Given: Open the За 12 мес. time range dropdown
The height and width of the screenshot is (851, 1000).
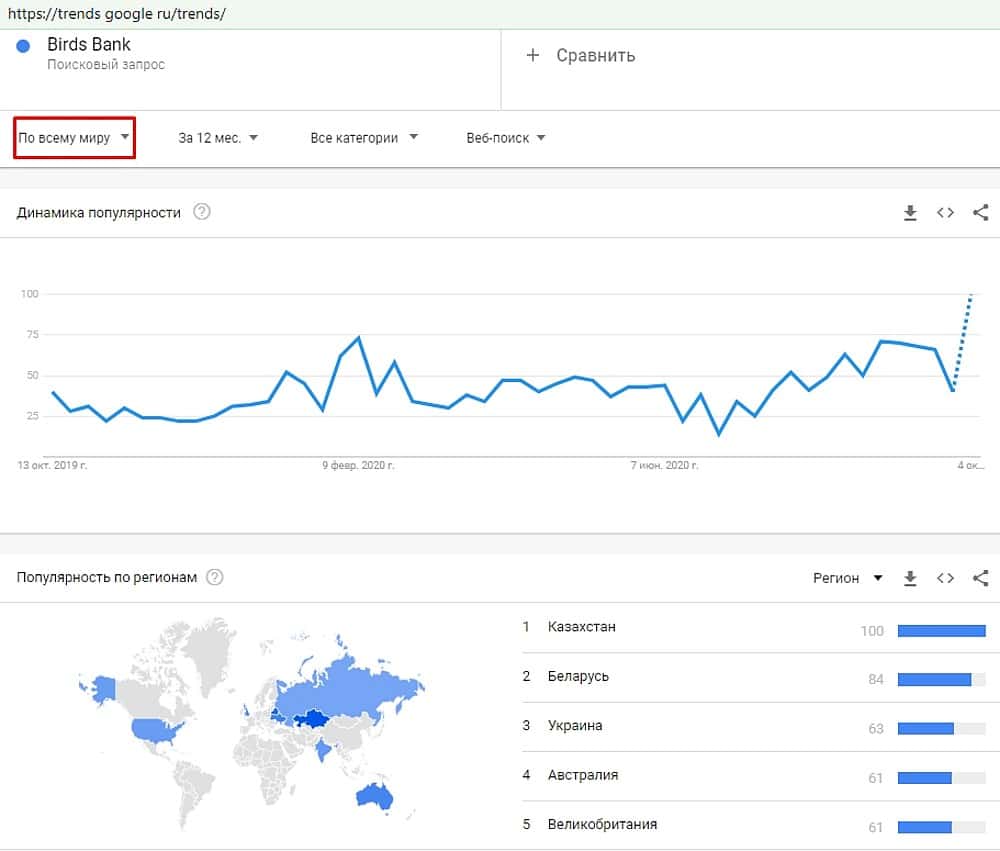Looking at the screenshot, I should 218,138.
